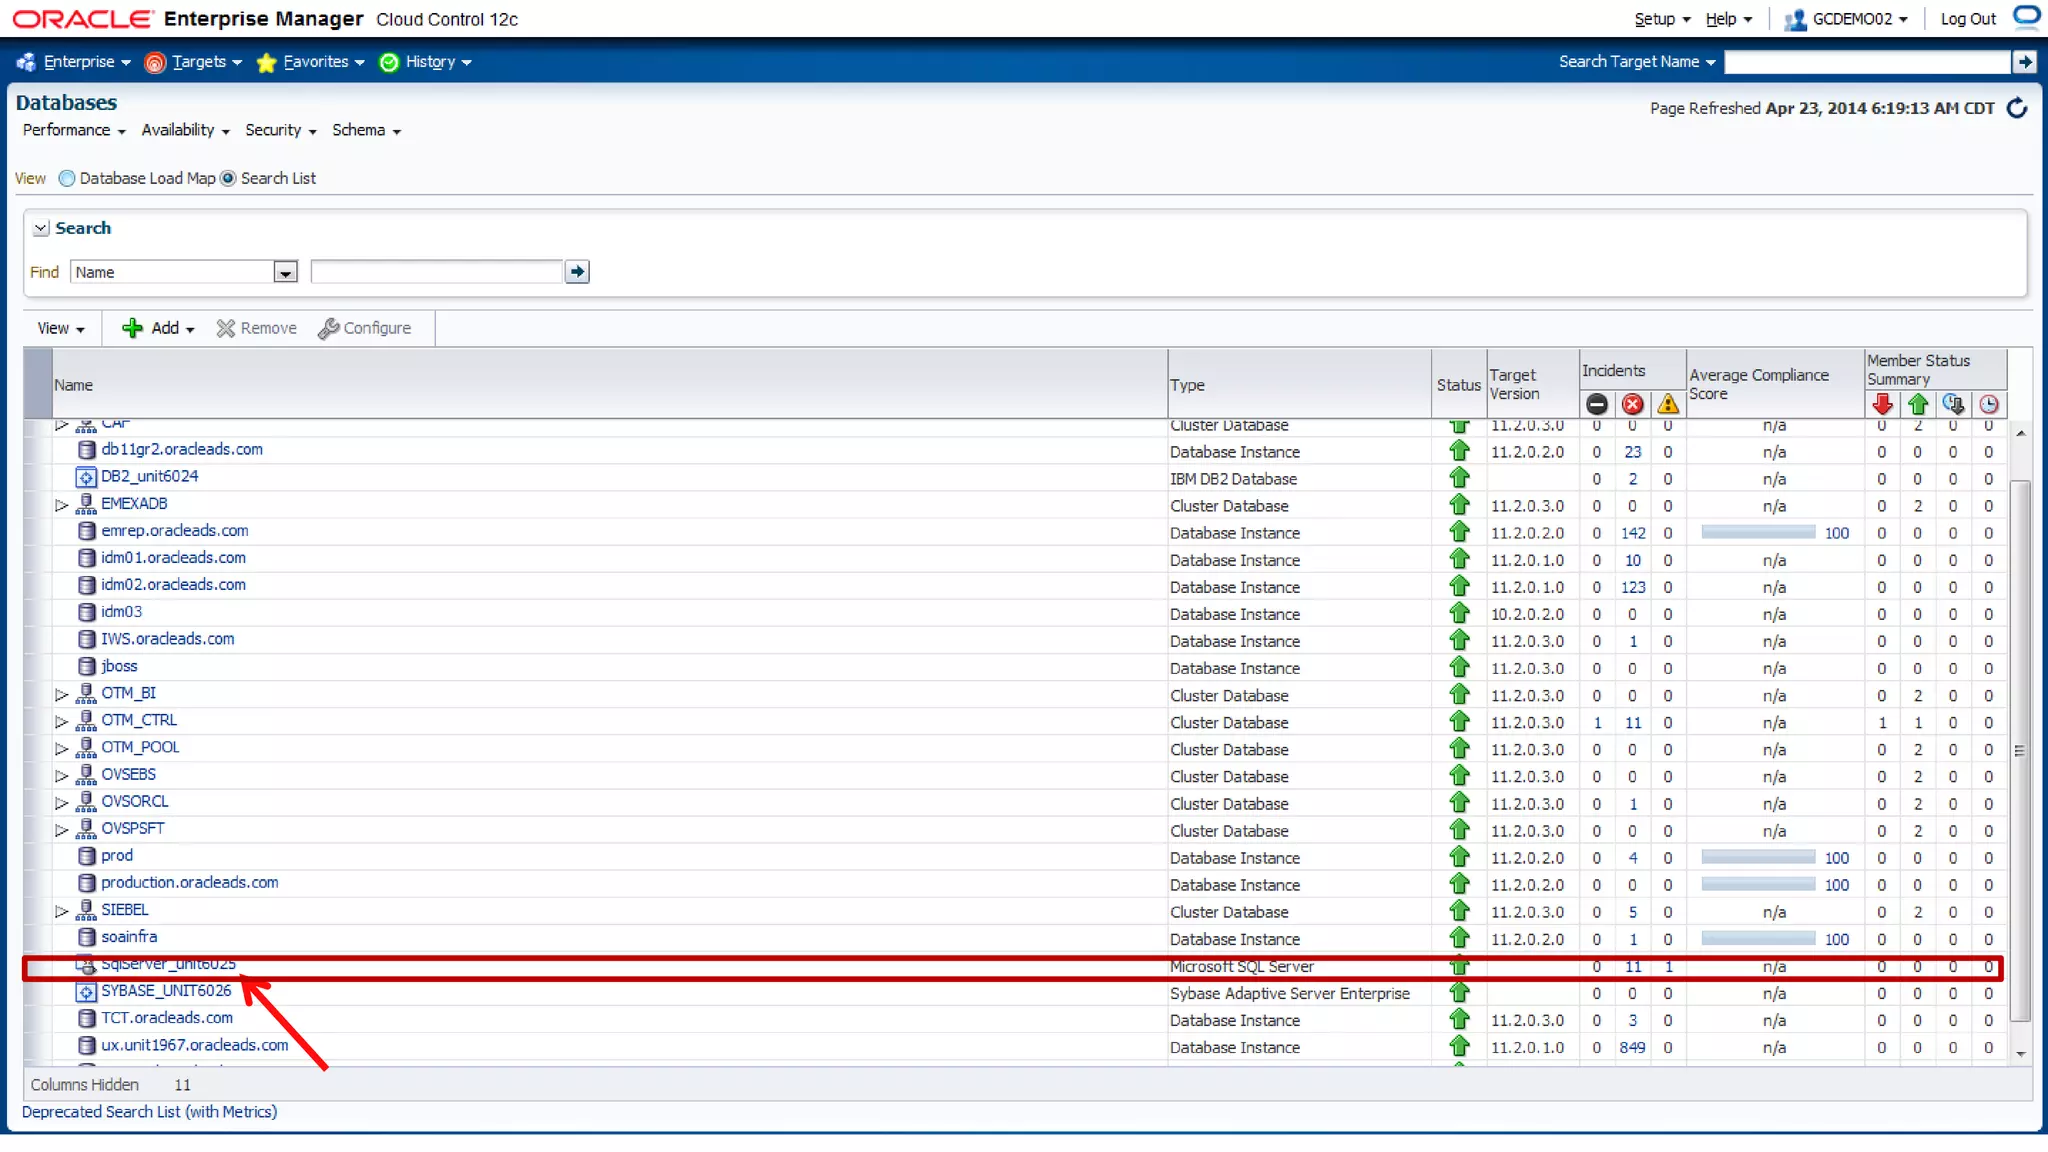Click the status up arrow for emrep.oracleads.com
2048x1152 pixels.
point(1459,532)
